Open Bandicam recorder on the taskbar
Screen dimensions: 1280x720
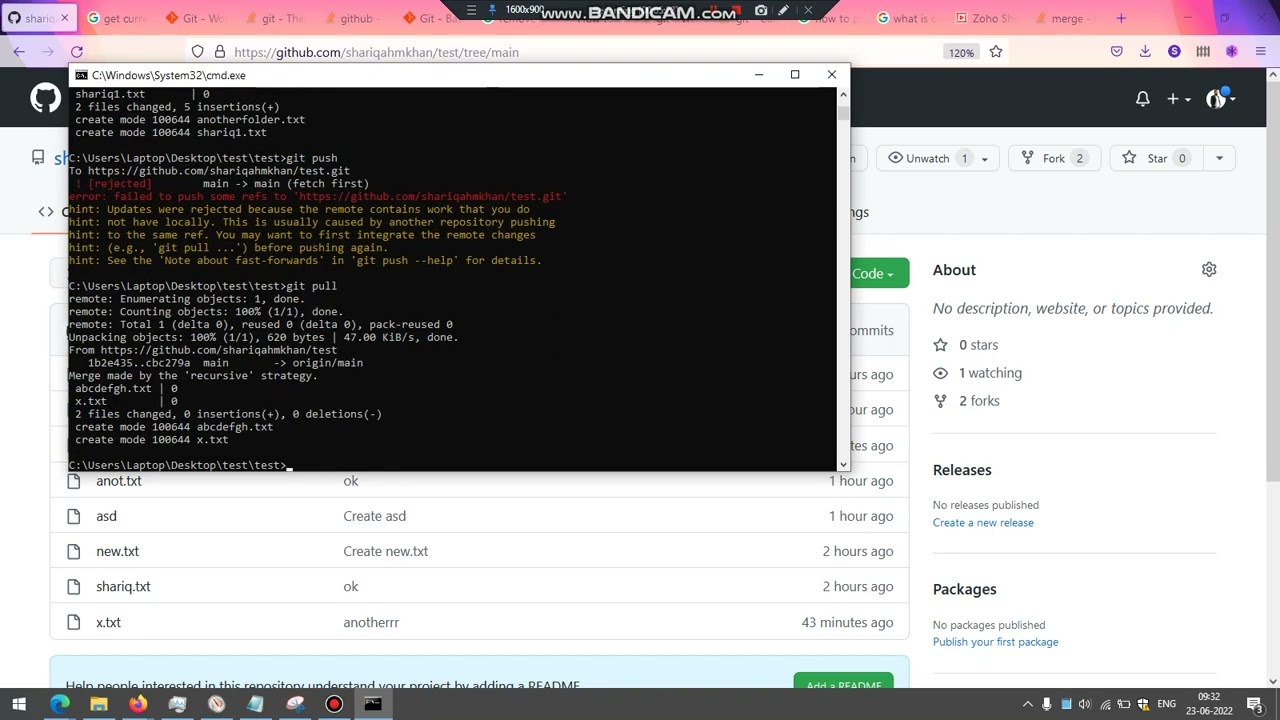click(x=334, y=704)
